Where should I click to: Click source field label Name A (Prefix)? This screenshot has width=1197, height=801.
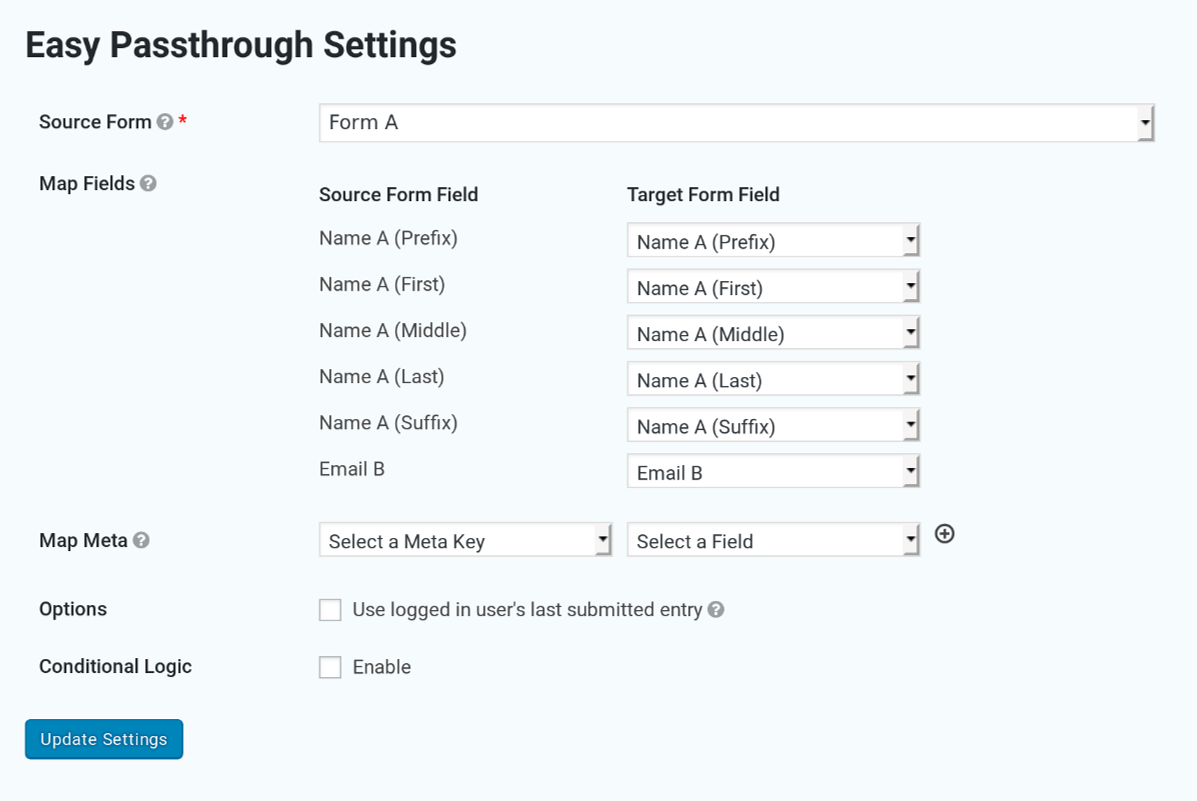click(x=388, y=238)
